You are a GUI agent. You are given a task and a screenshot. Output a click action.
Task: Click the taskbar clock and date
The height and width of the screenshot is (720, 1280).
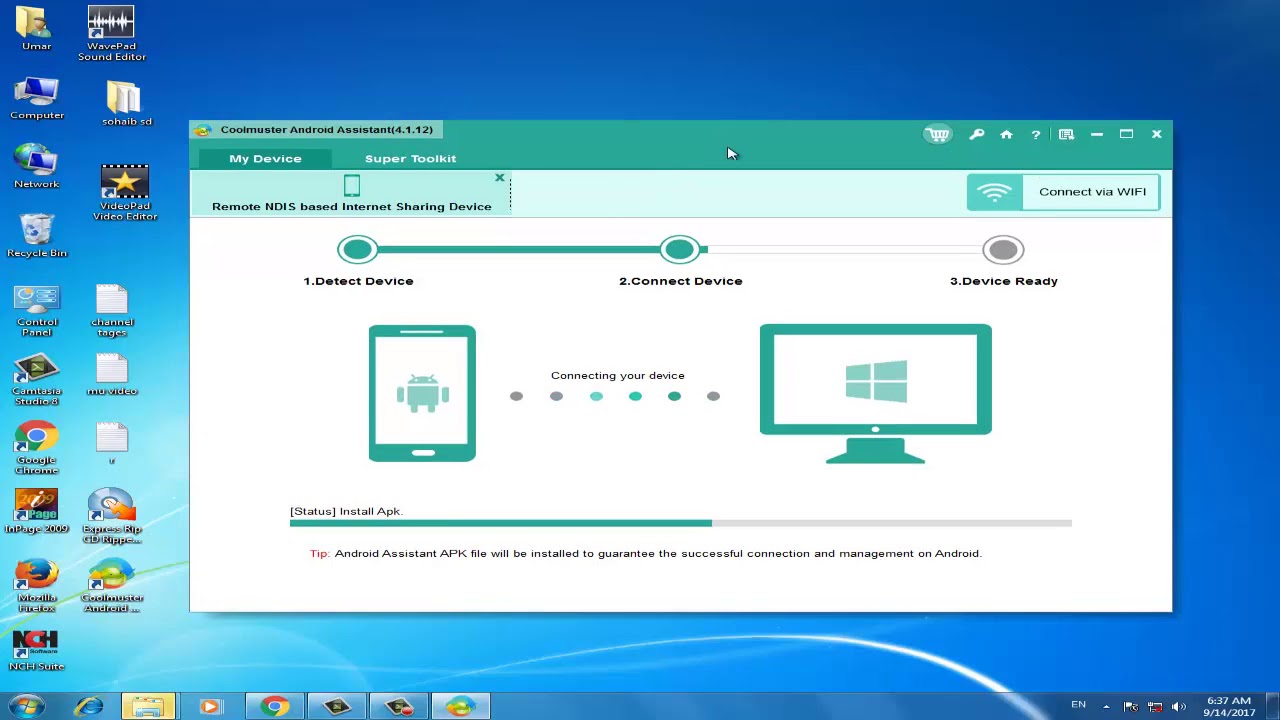tap(1229, 706)
